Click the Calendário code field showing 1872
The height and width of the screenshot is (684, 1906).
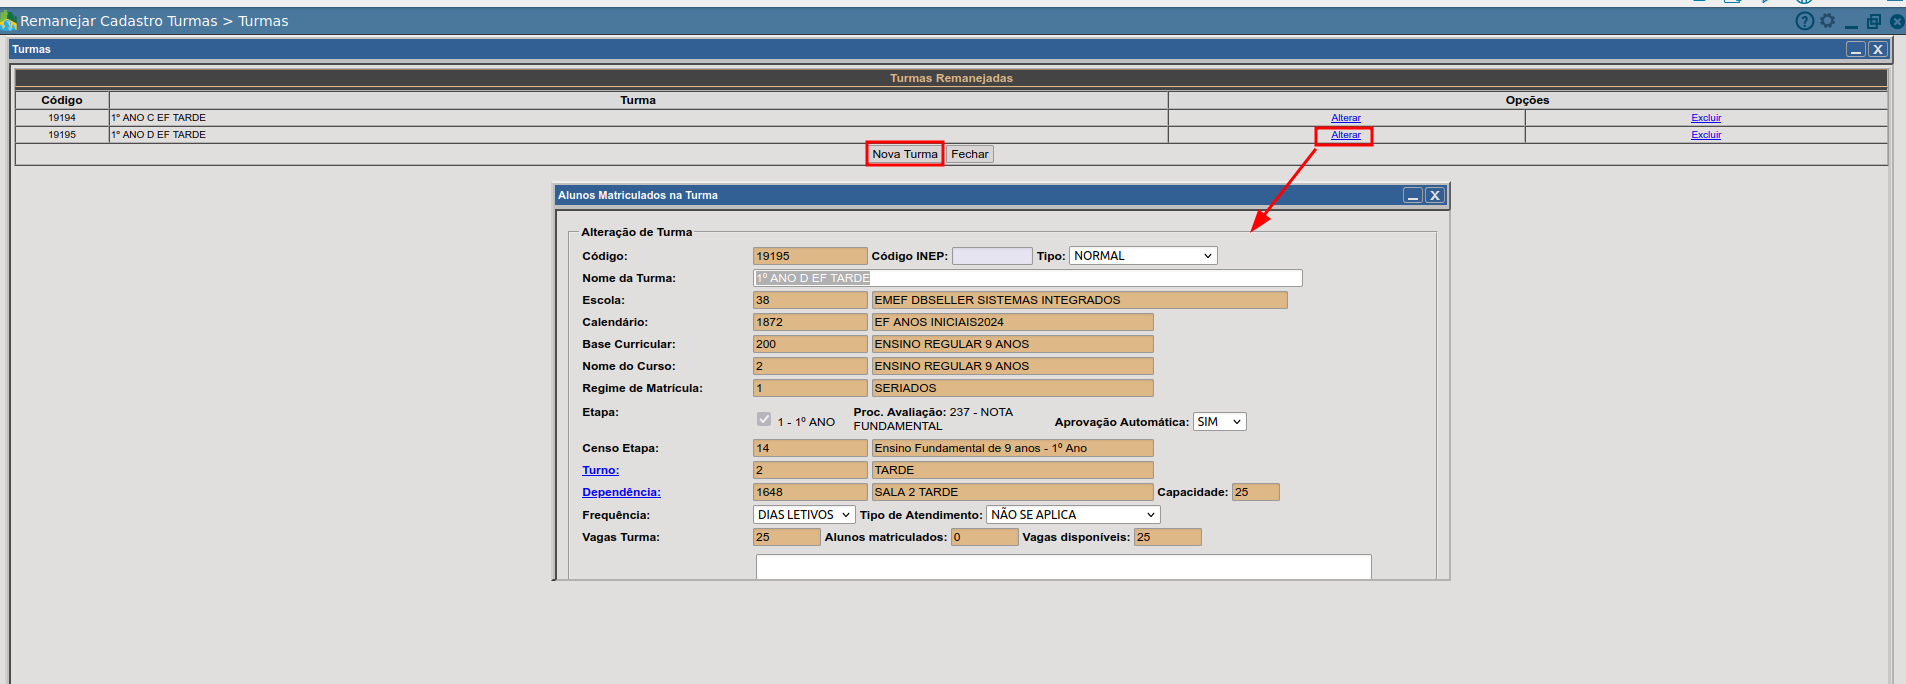810,322
